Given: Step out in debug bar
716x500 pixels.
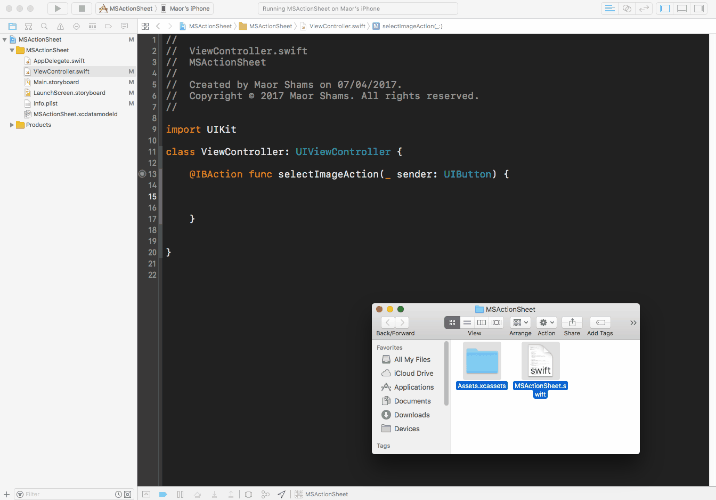Looking at the screenshot, I should [x=231, y=494].
